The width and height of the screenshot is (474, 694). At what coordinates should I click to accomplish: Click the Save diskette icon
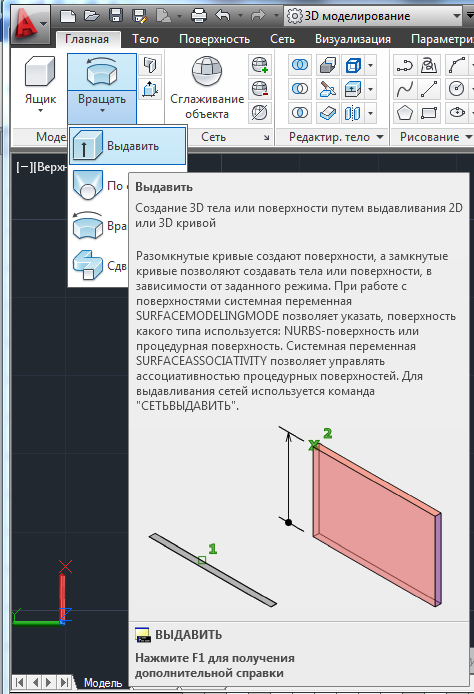[x=116, y=16]
